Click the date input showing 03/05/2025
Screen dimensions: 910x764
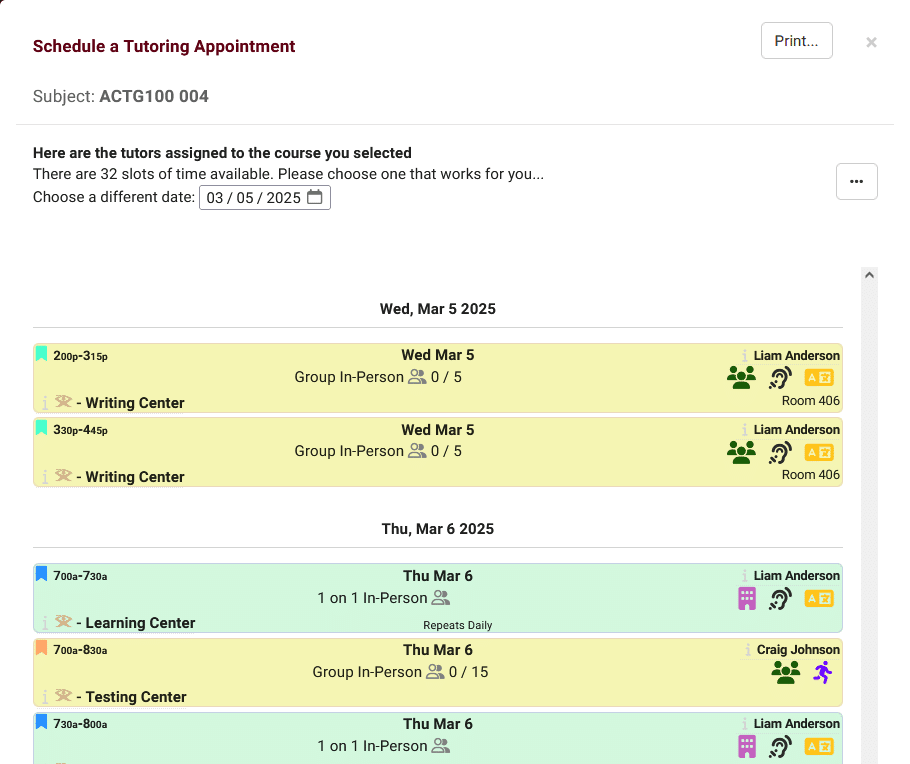[x=253, y=198]
